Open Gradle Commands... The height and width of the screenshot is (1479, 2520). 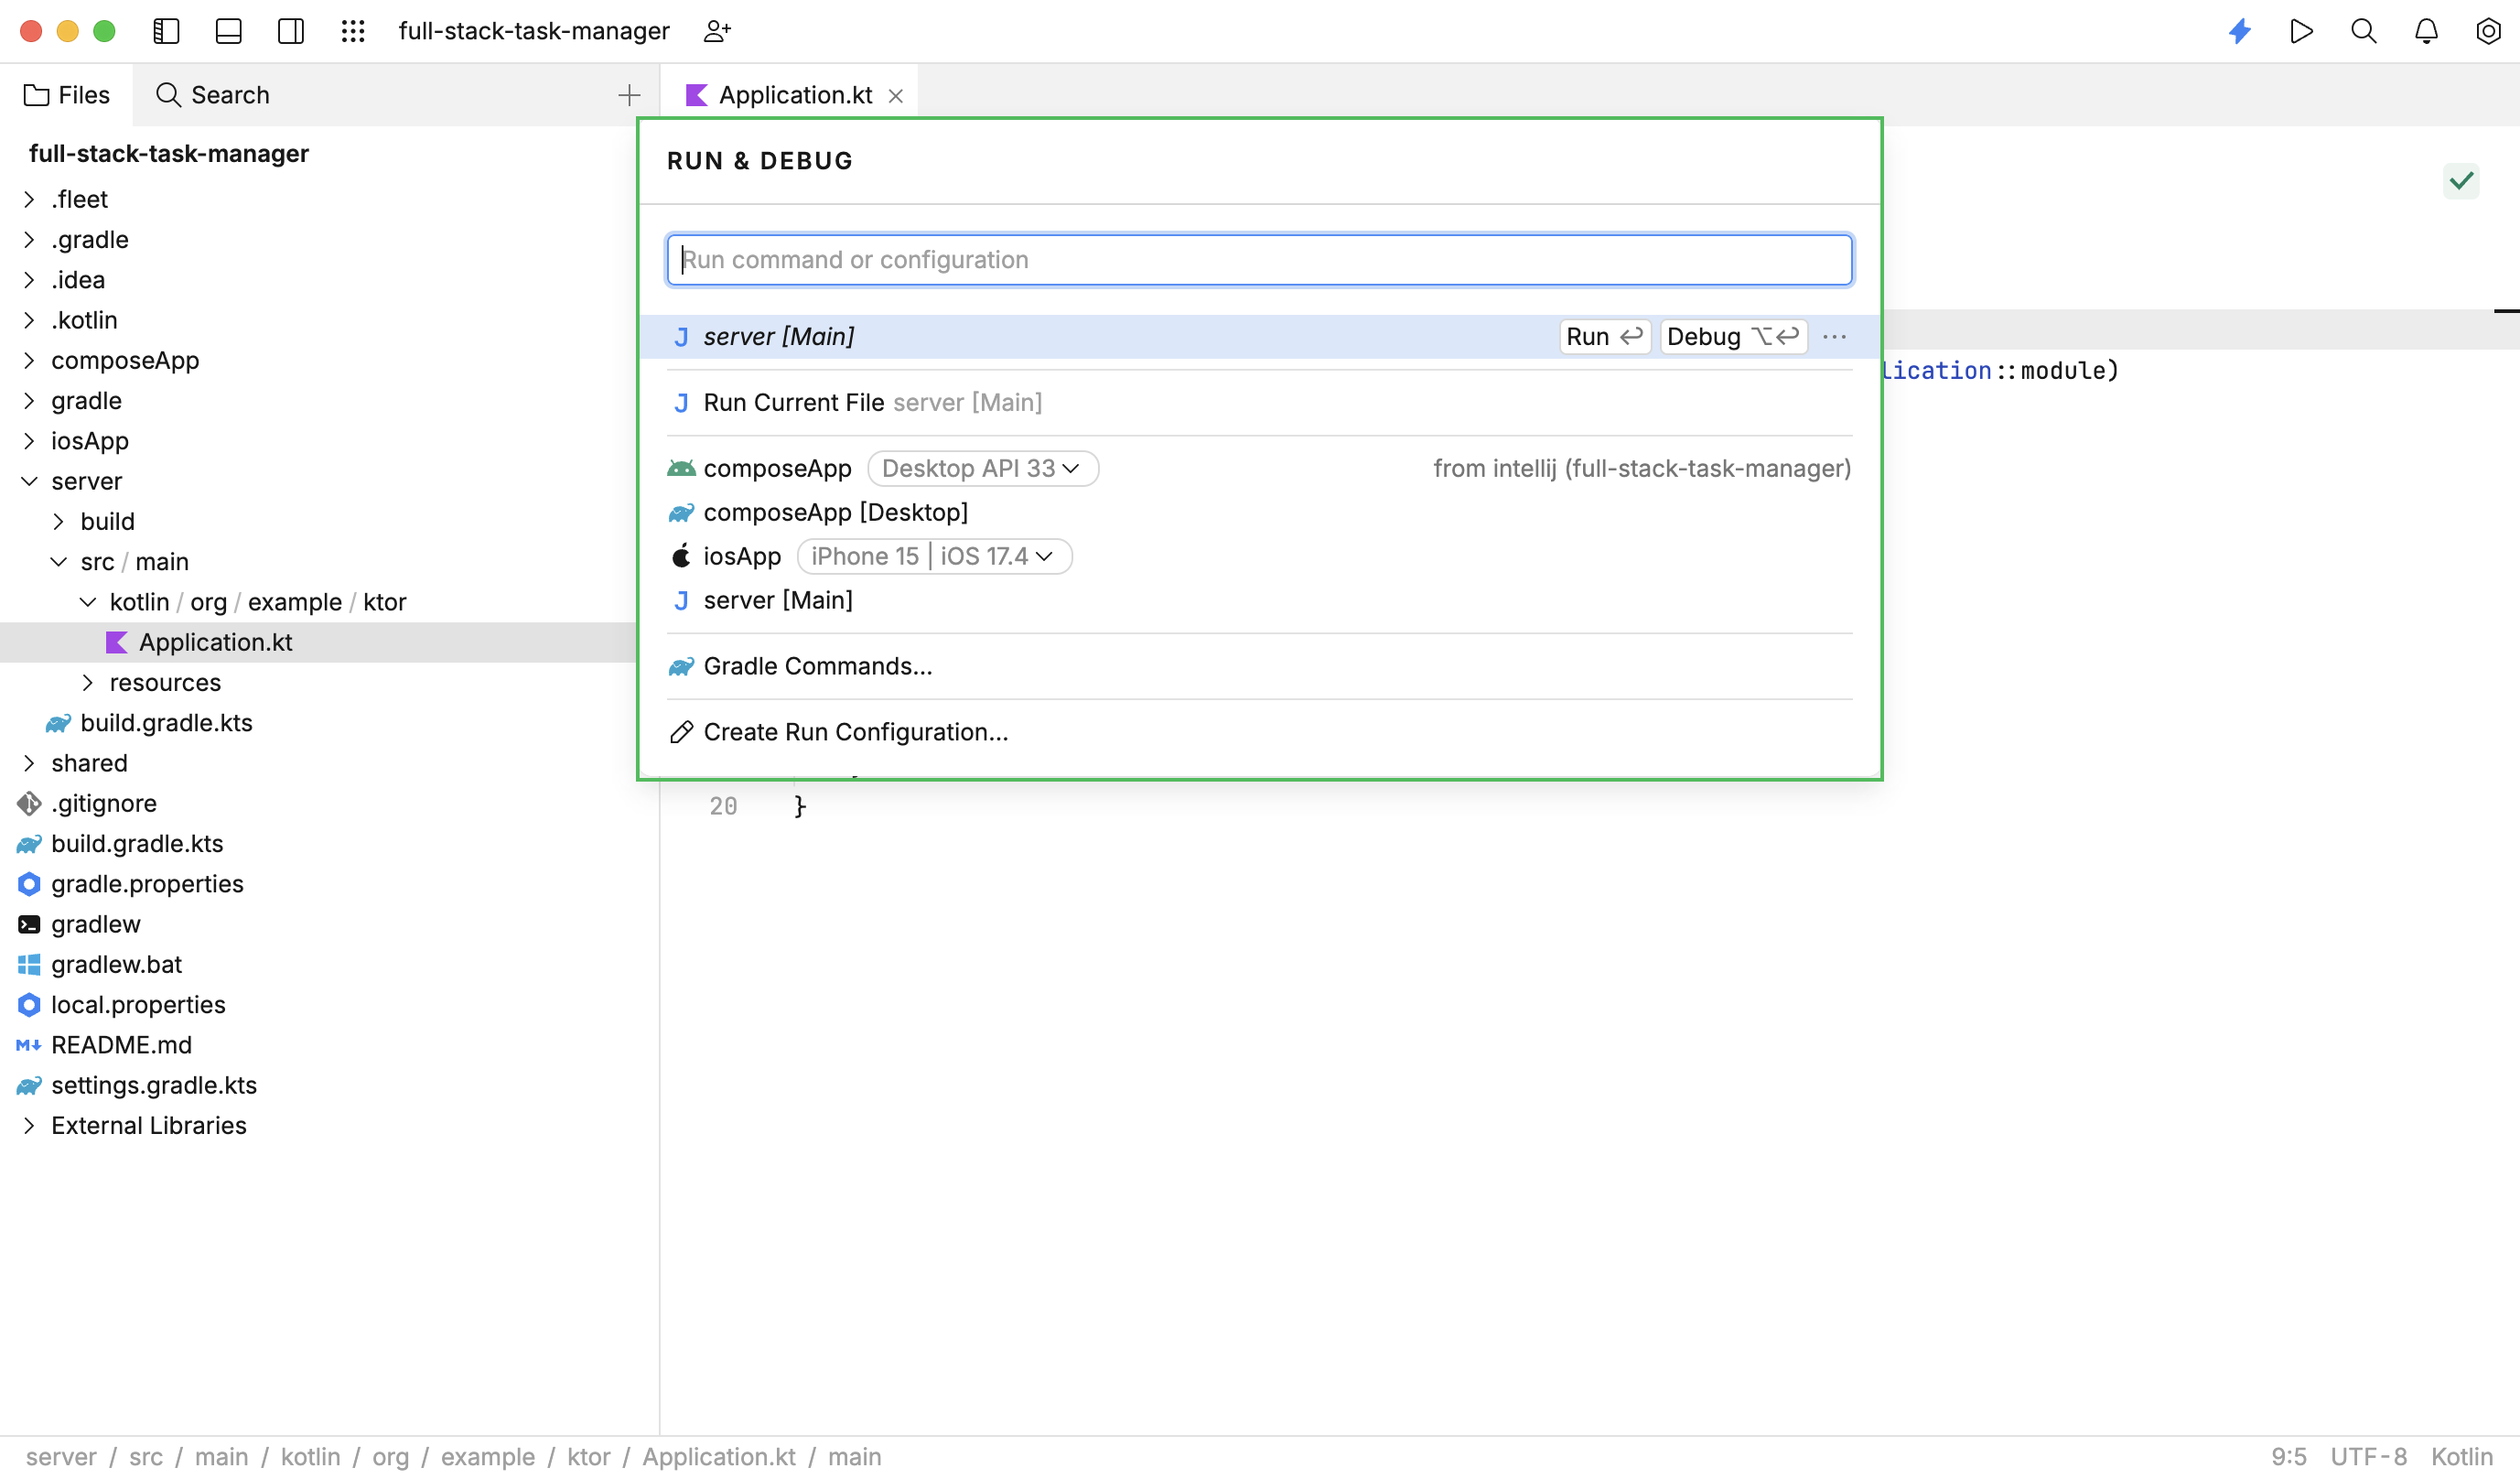tap(1260, 667)
